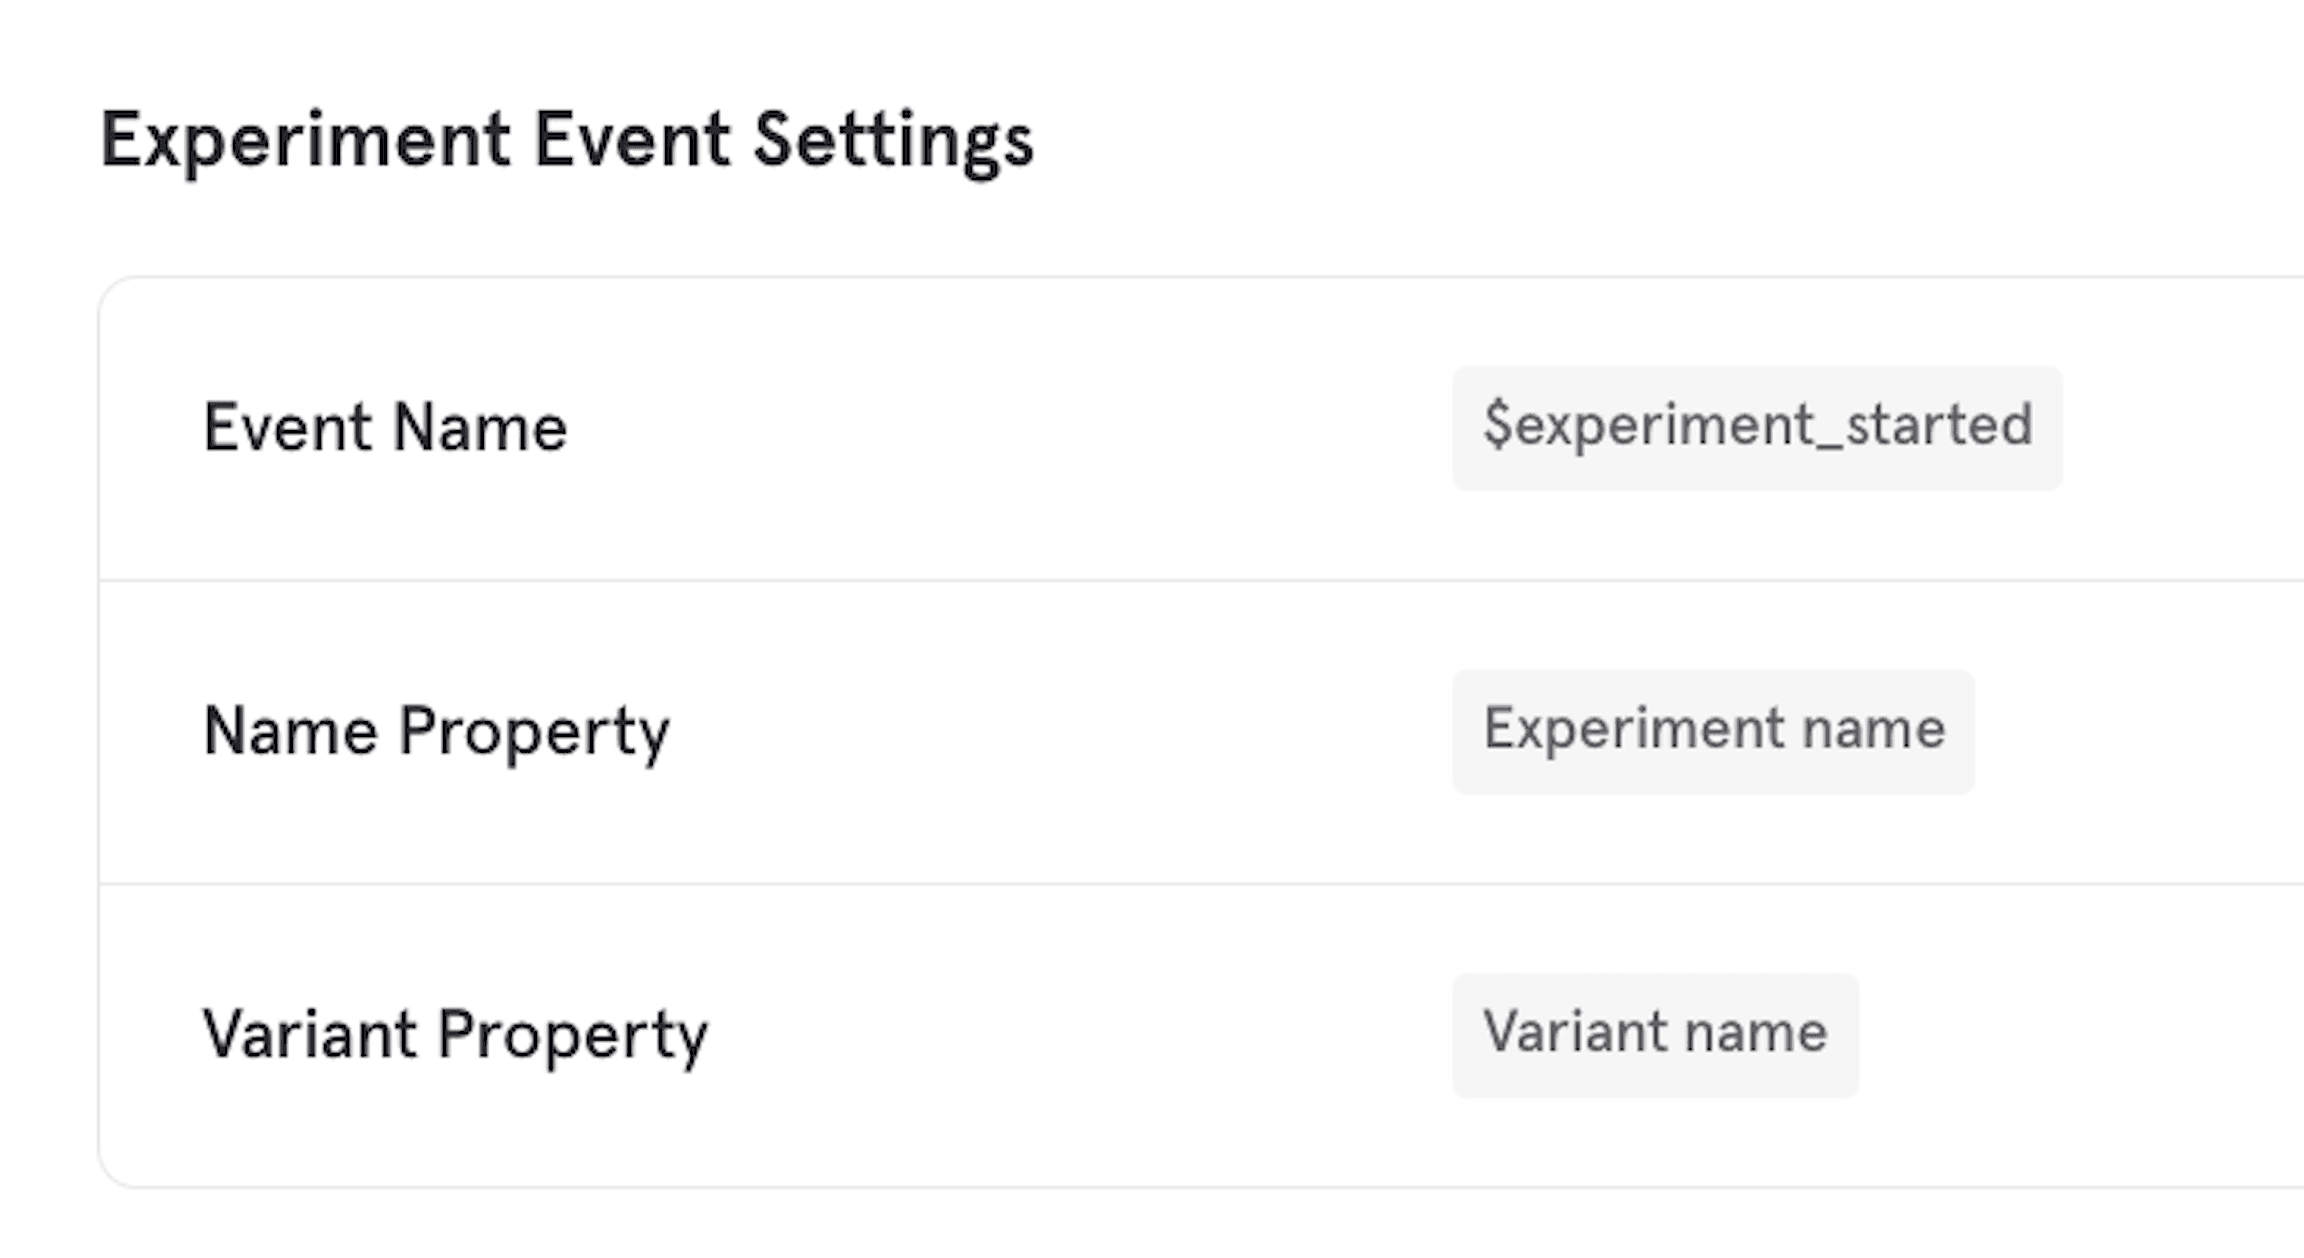Click the word 'Property' in Name Property
The image size is (2304, 1258).
pos(534,733)
